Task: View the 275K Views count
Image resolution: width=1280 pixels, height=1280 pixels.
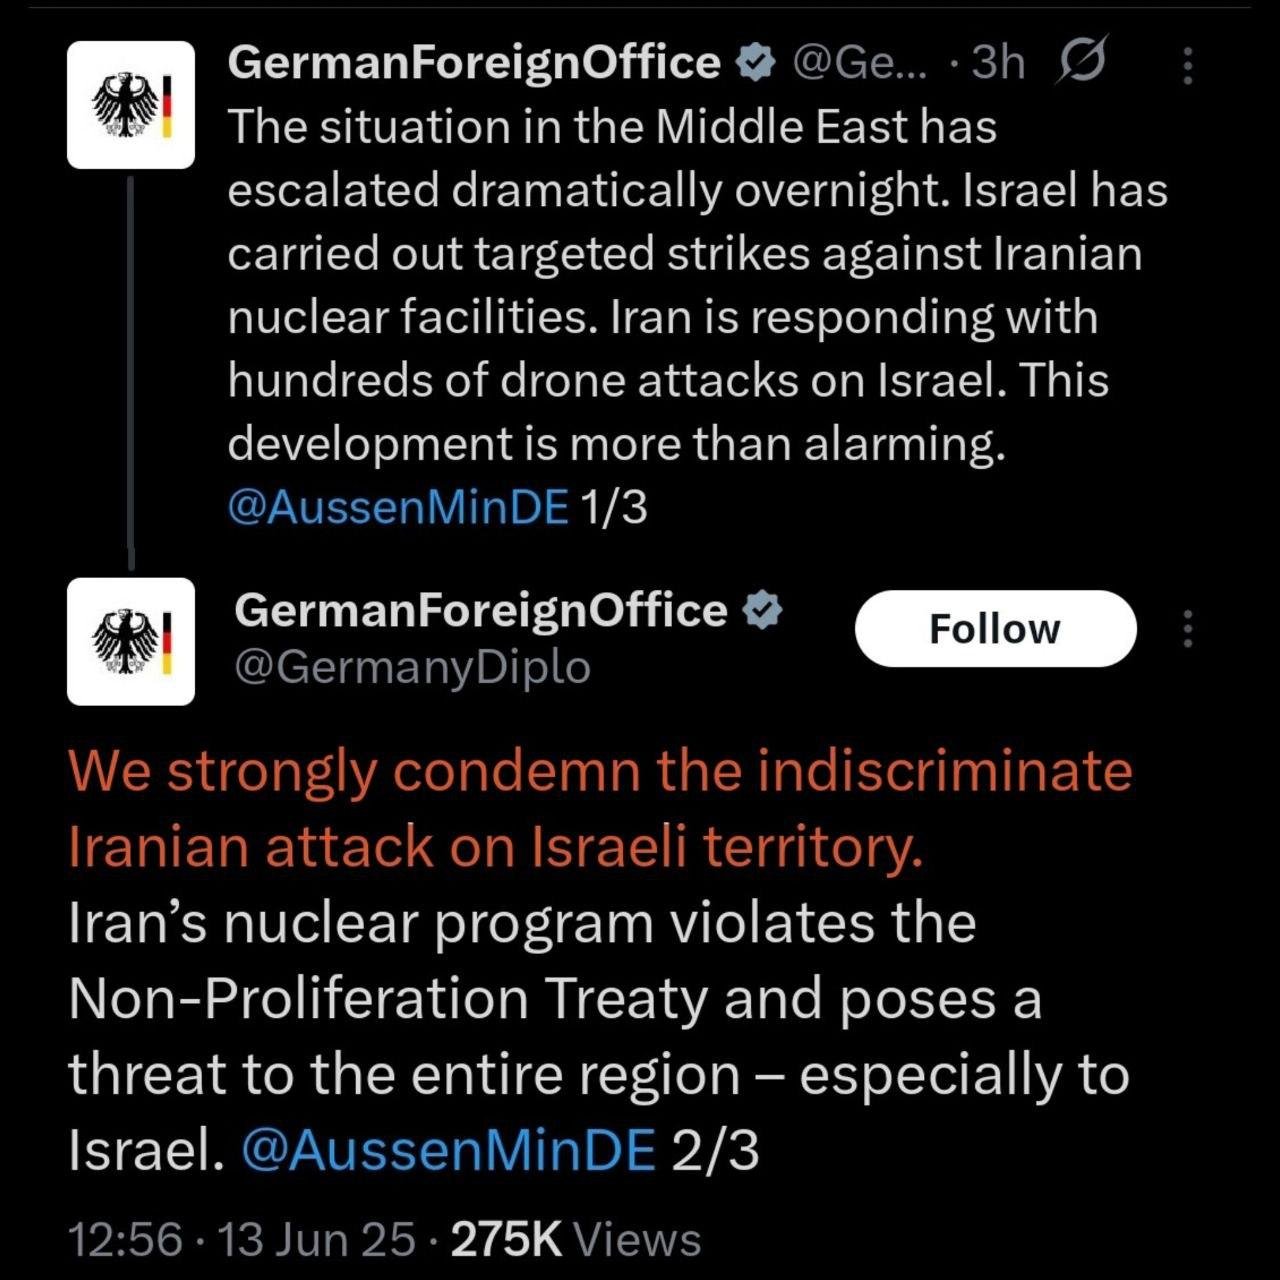Action: [x=576, y=1240]
